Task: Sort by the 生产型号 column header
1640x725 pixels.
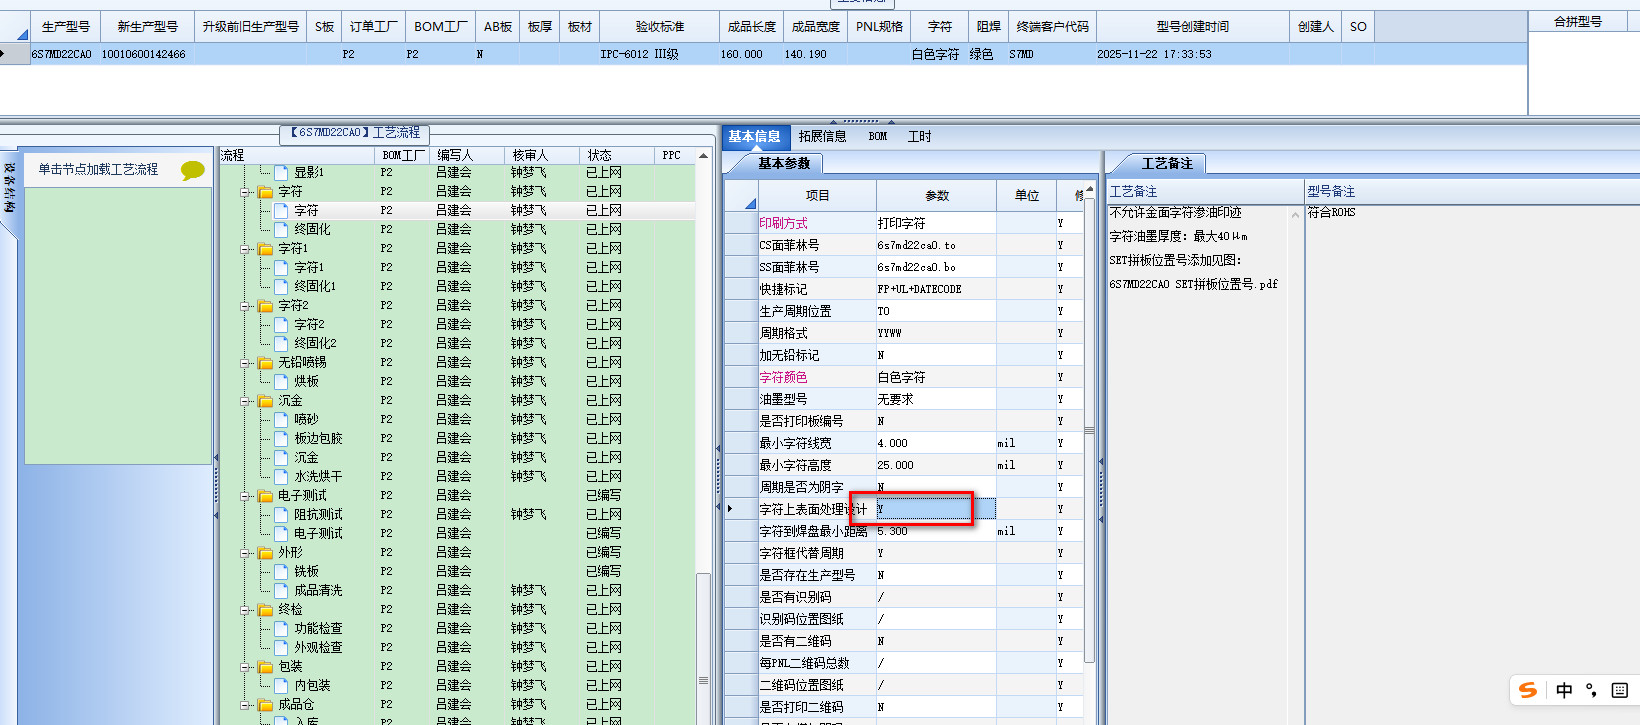Action: pyautogui.click(x=65, y=27)
